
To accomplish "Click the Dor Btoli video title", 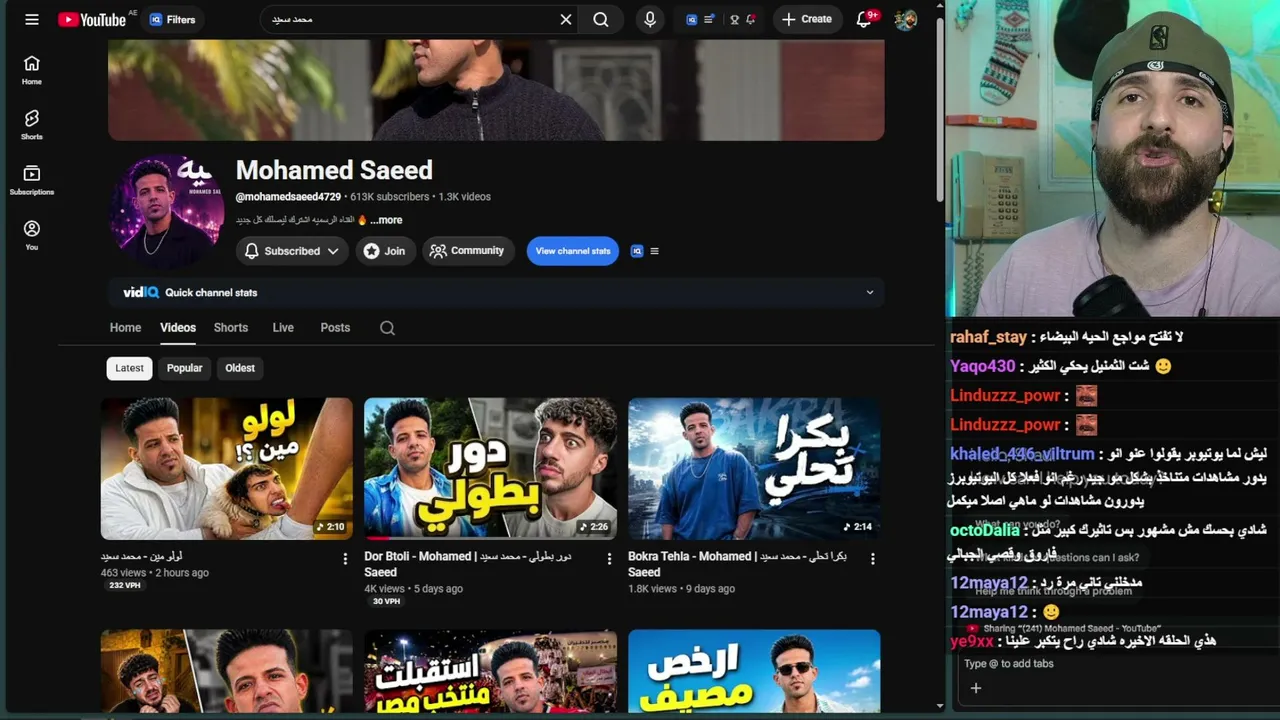I will click(x=468, y=564).
